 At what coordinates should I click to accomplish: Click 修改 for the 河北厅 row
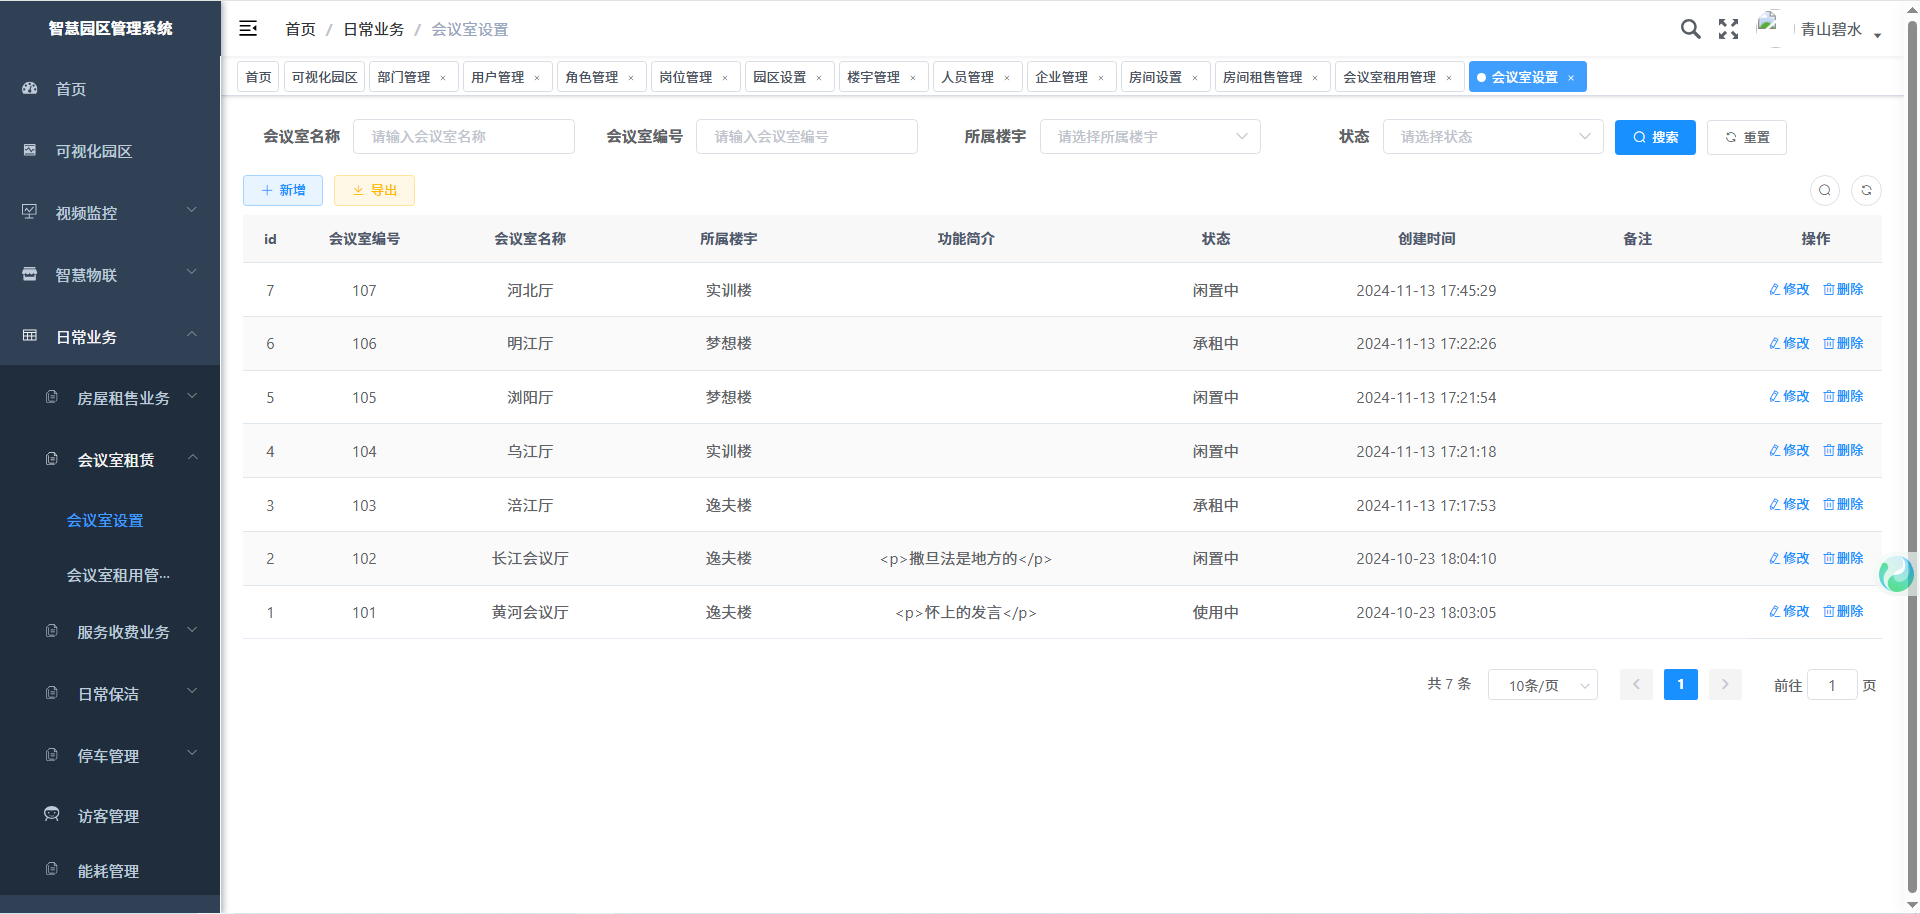1789,289
